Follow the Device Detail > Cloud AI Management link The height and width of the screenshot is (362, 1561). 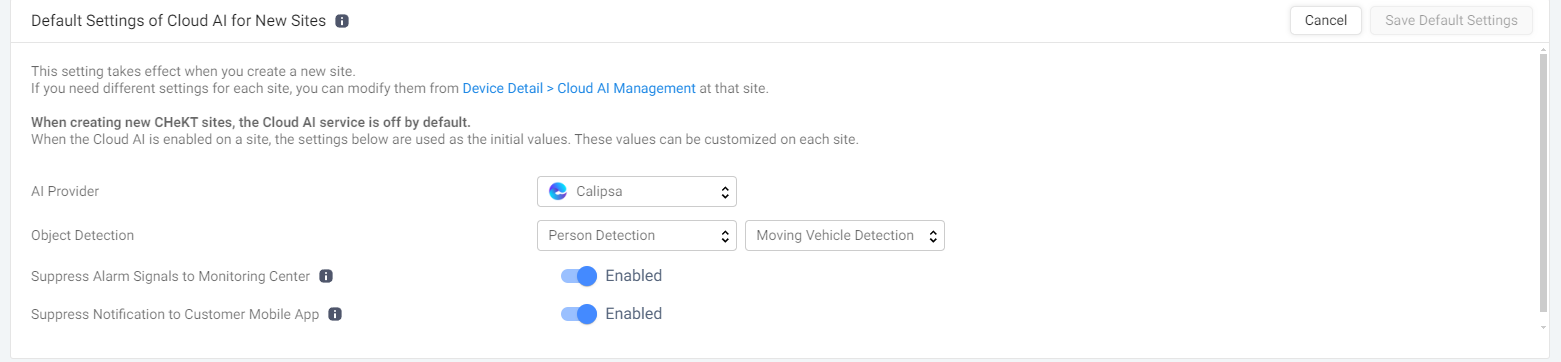point(579,88)
